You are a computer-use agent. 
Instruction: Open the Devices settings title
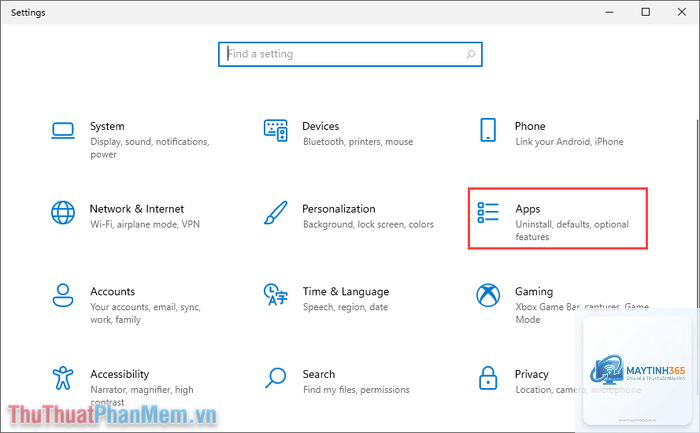(321, 126)
